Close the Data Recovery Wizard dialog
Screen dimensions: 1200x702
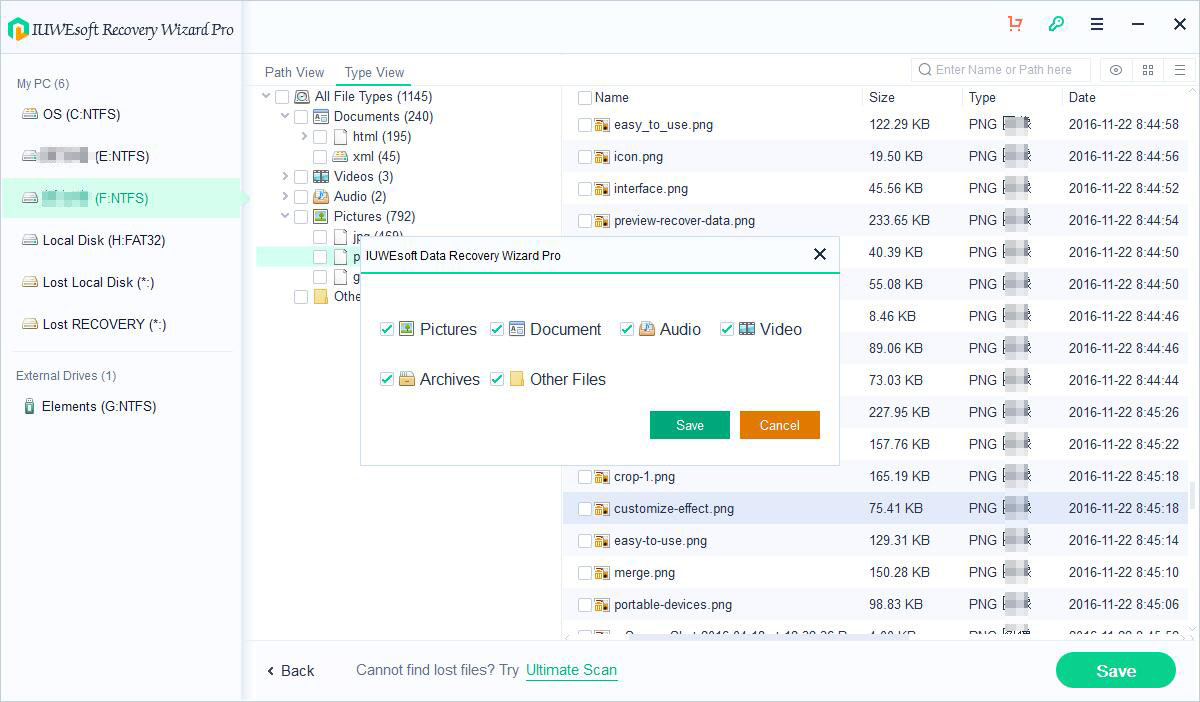pos(820,254)
